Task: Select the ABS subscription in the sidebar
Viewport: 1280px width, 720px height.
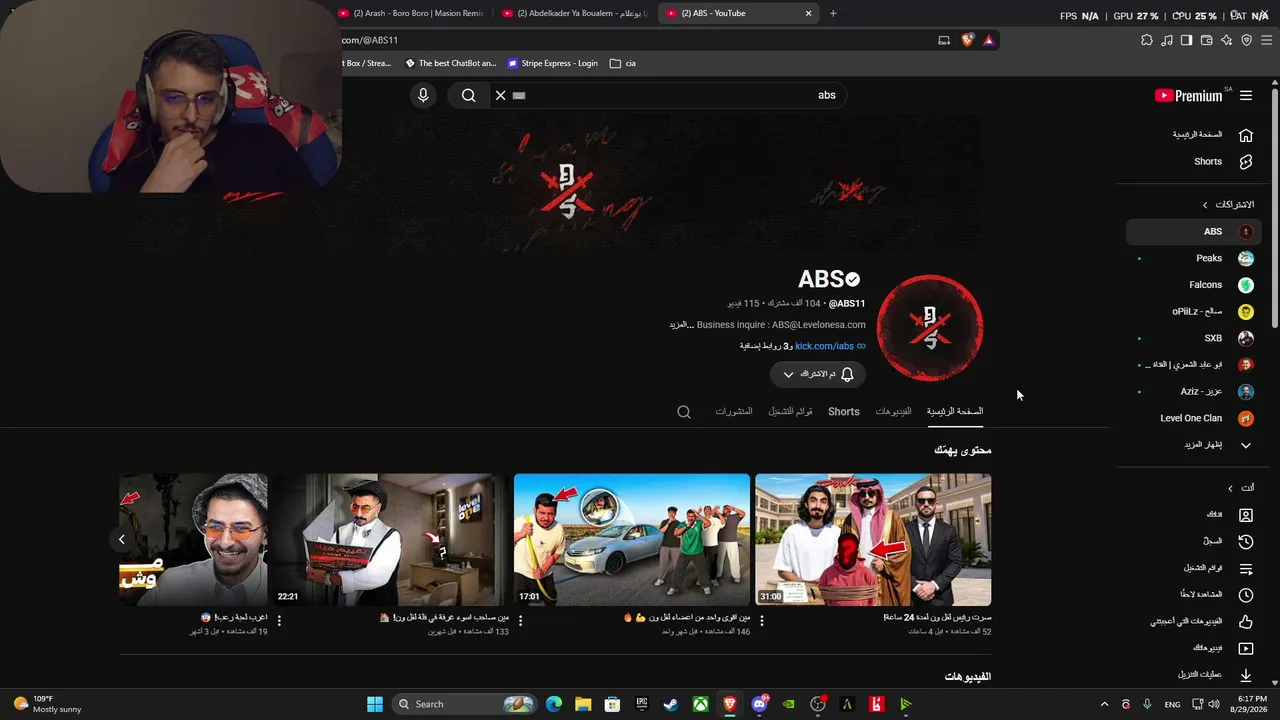Action: pos(1194,231)
